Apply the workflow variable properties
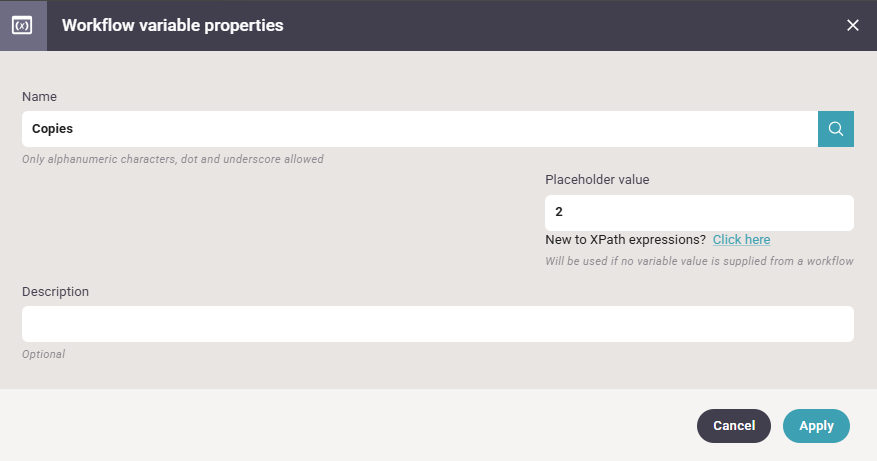Viewport: 877px width, 461px height. pos(816,426)
